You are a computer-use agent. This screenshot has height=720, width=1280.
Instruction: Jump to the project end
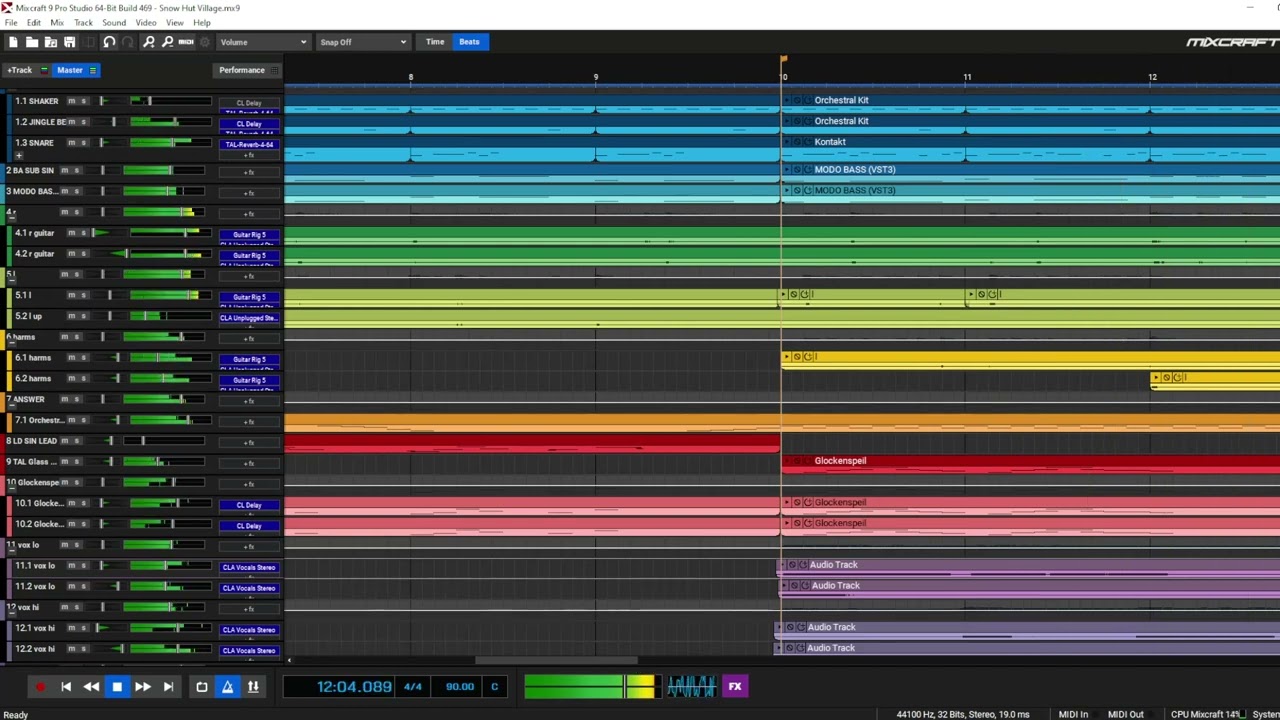pos(168,687)
